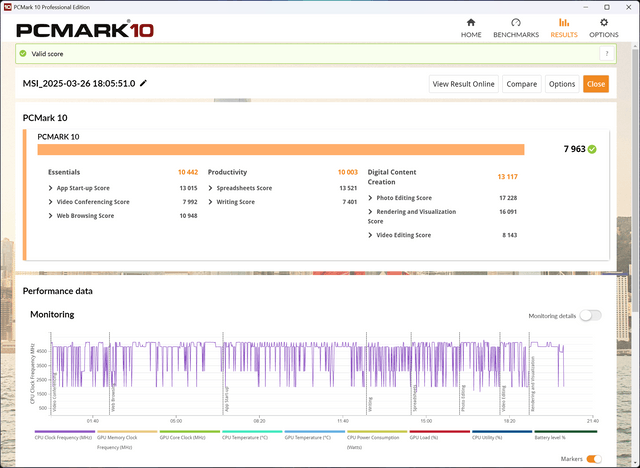The width and height of the screenshot is (640, 468).
Task: Click Digital Content Creation score 13 117
Action: 507,177
